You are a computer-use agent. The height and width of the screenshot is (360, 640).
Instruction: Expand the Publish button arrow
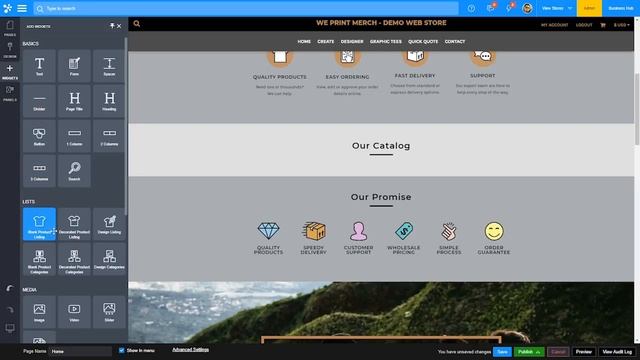pos(538,352)
